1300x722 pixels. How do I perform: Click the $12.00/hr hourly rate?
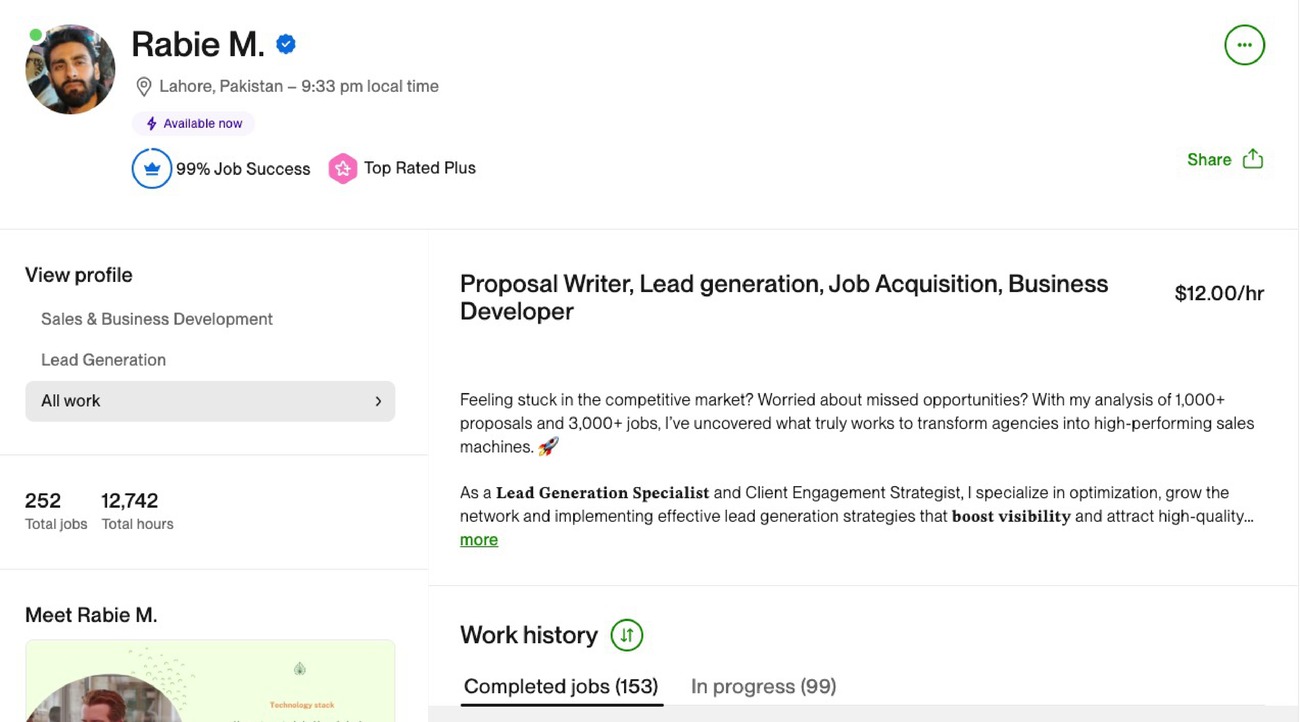coord(1219,293)
